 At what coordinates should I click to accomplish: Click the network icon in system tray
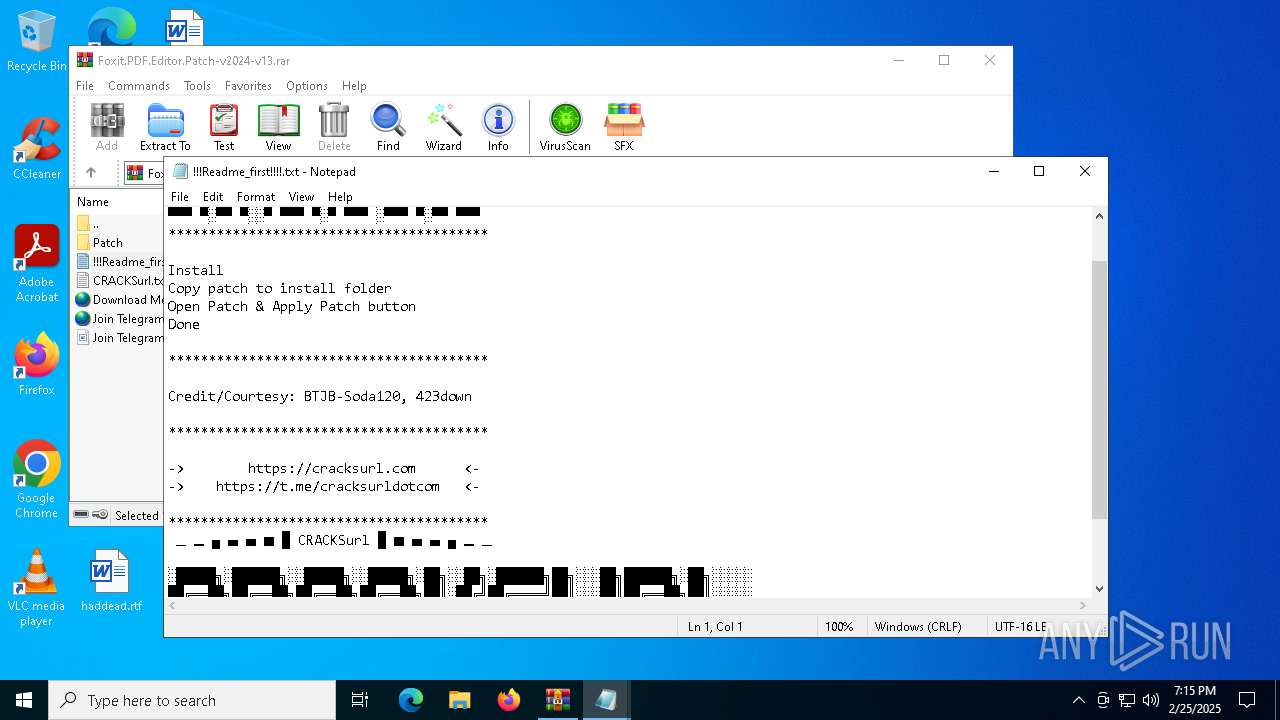(x=1127, y=700)
